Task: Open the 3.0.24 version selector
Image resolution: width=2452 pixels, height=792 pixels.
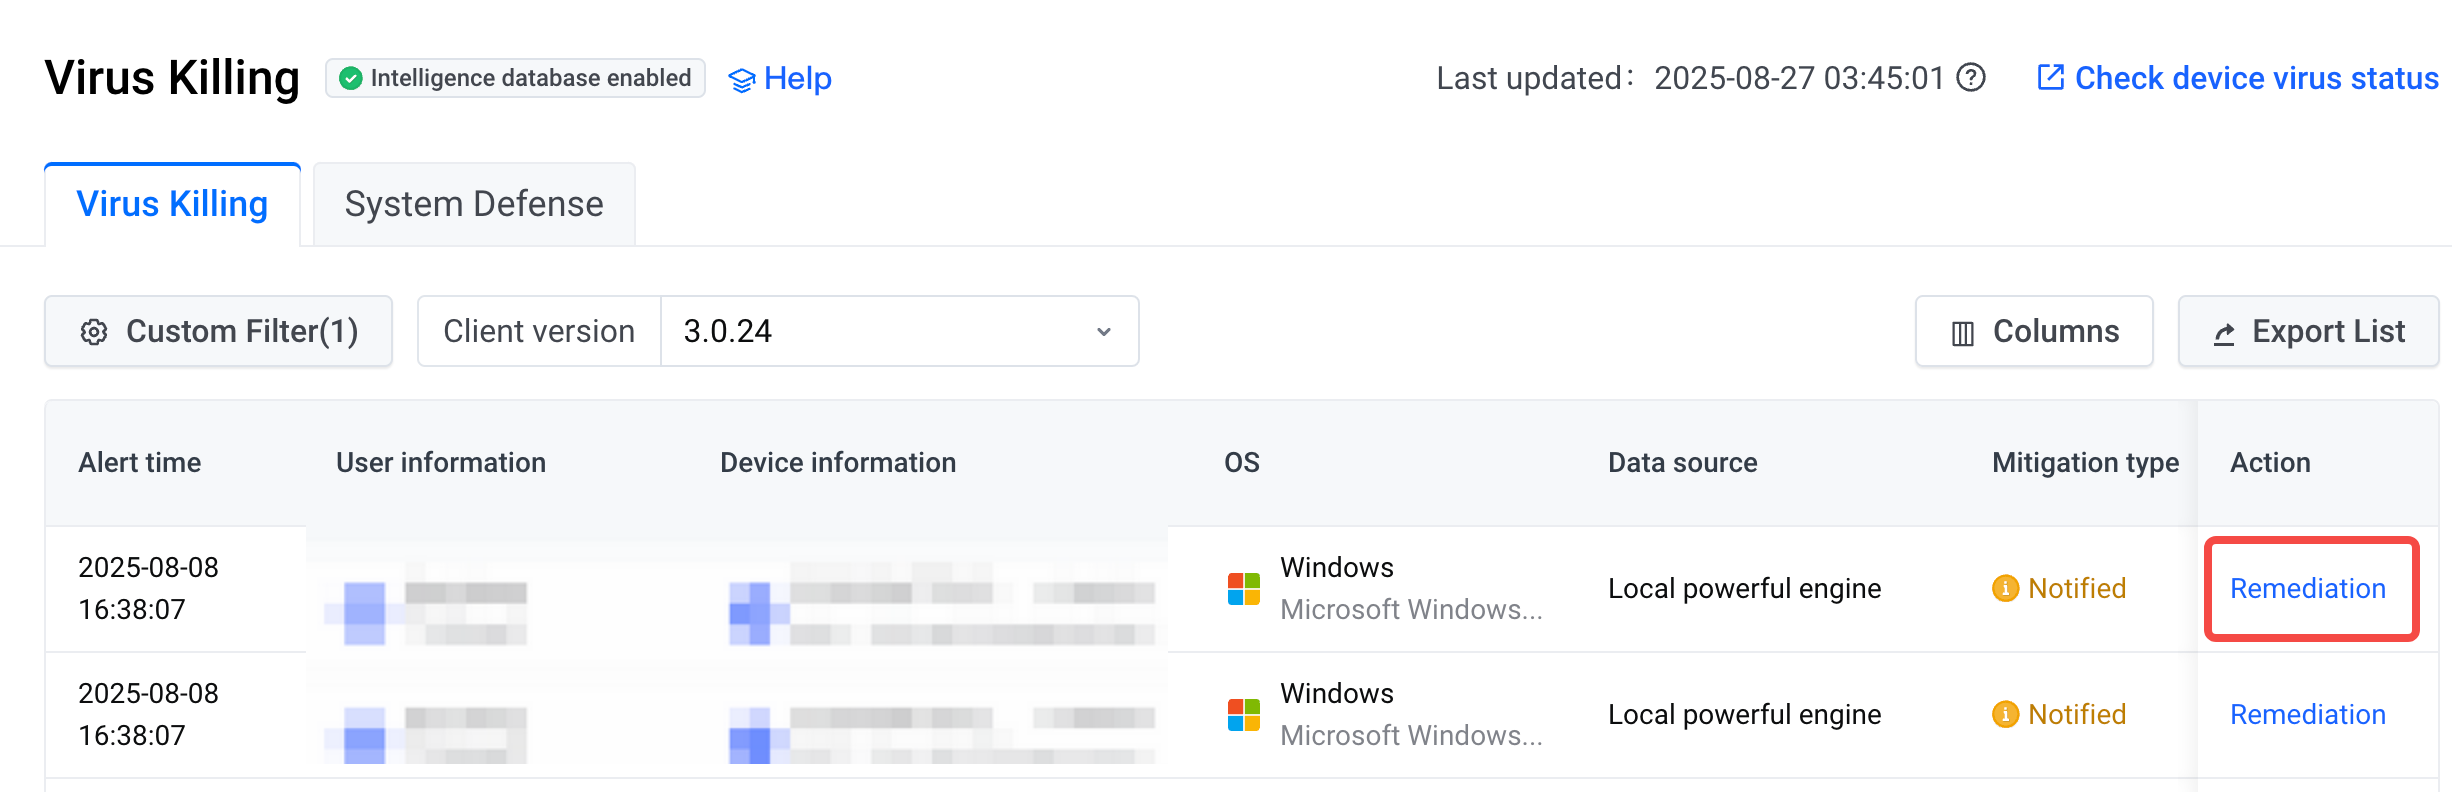Action: [899, 331]
